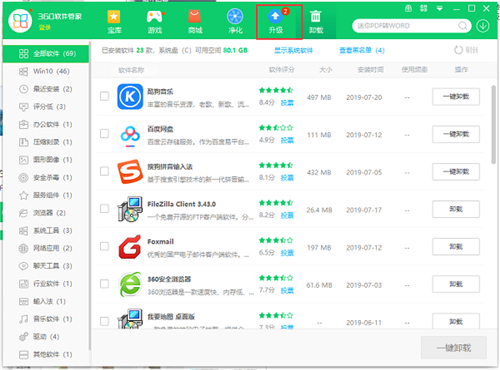Click the skin/theme icon in title bar
The image size is (500, 370).
(x=408, y=8)
